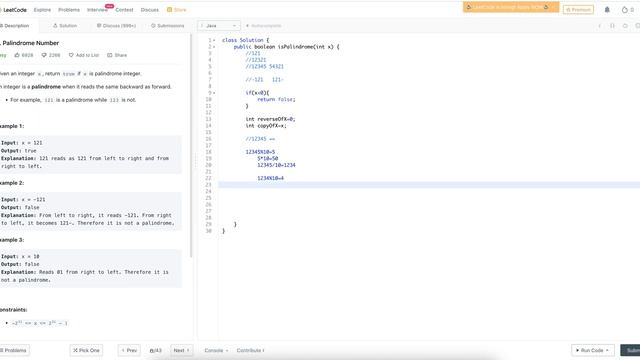Click the editor settings icon in toolbar
This screenshot has width=640, height=360.
tap(638, 26)
